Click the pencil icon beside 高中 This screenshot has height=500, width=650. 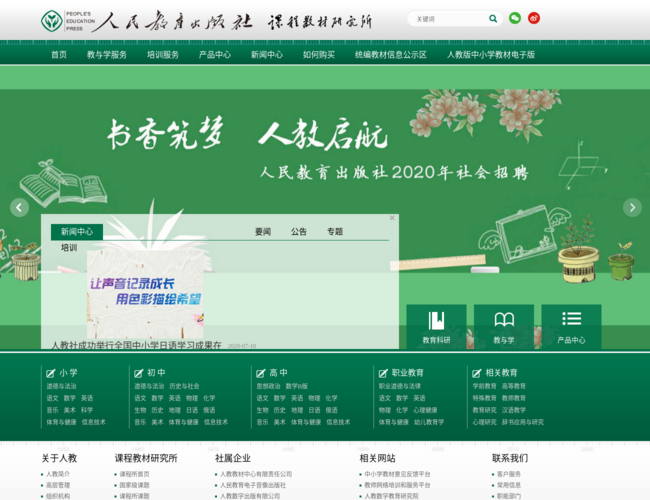tap(260, 373)
